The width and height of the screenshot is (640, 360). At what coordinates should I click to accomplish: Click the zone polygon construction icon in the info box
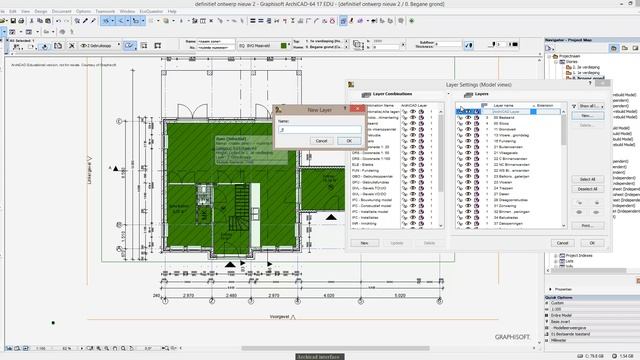point(144,46)
